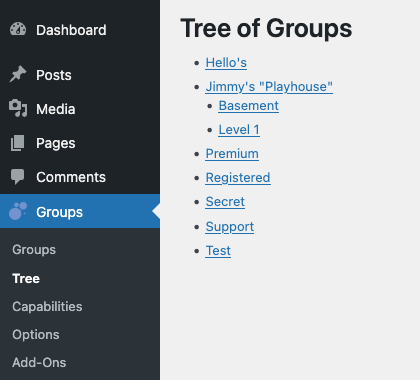The height and width of the screenshot is (380, 420).
Task: Open the Hello's group link
Action: tap(226, 63)
